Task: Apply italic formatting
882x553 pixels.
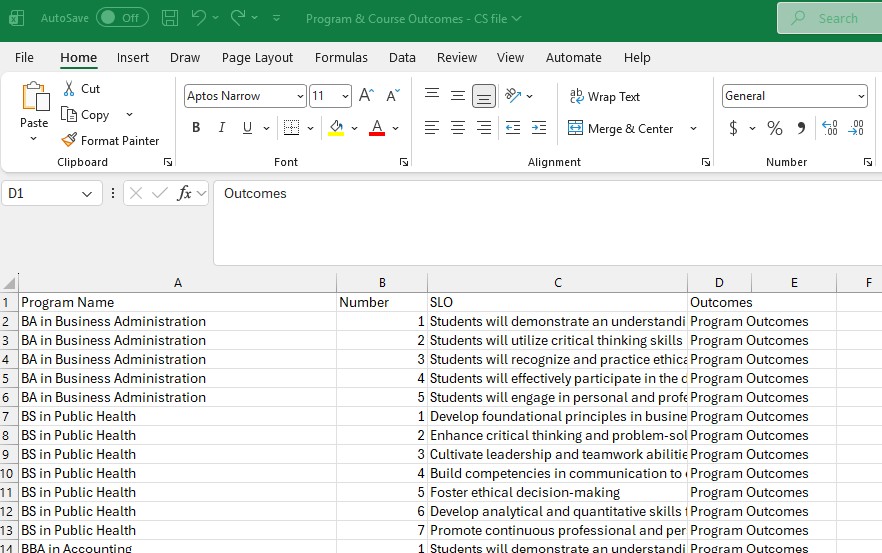Action: pos(222,128)
